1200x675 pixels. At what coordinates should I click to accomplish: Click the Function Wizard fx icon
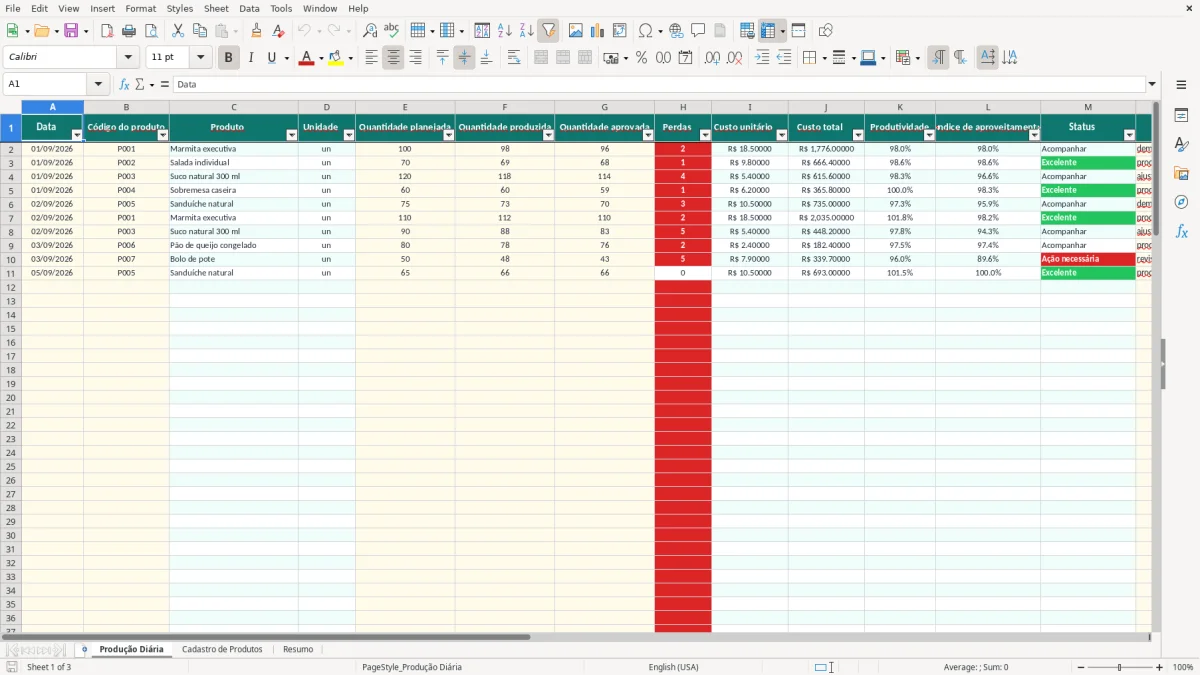[x=124, y=84]
